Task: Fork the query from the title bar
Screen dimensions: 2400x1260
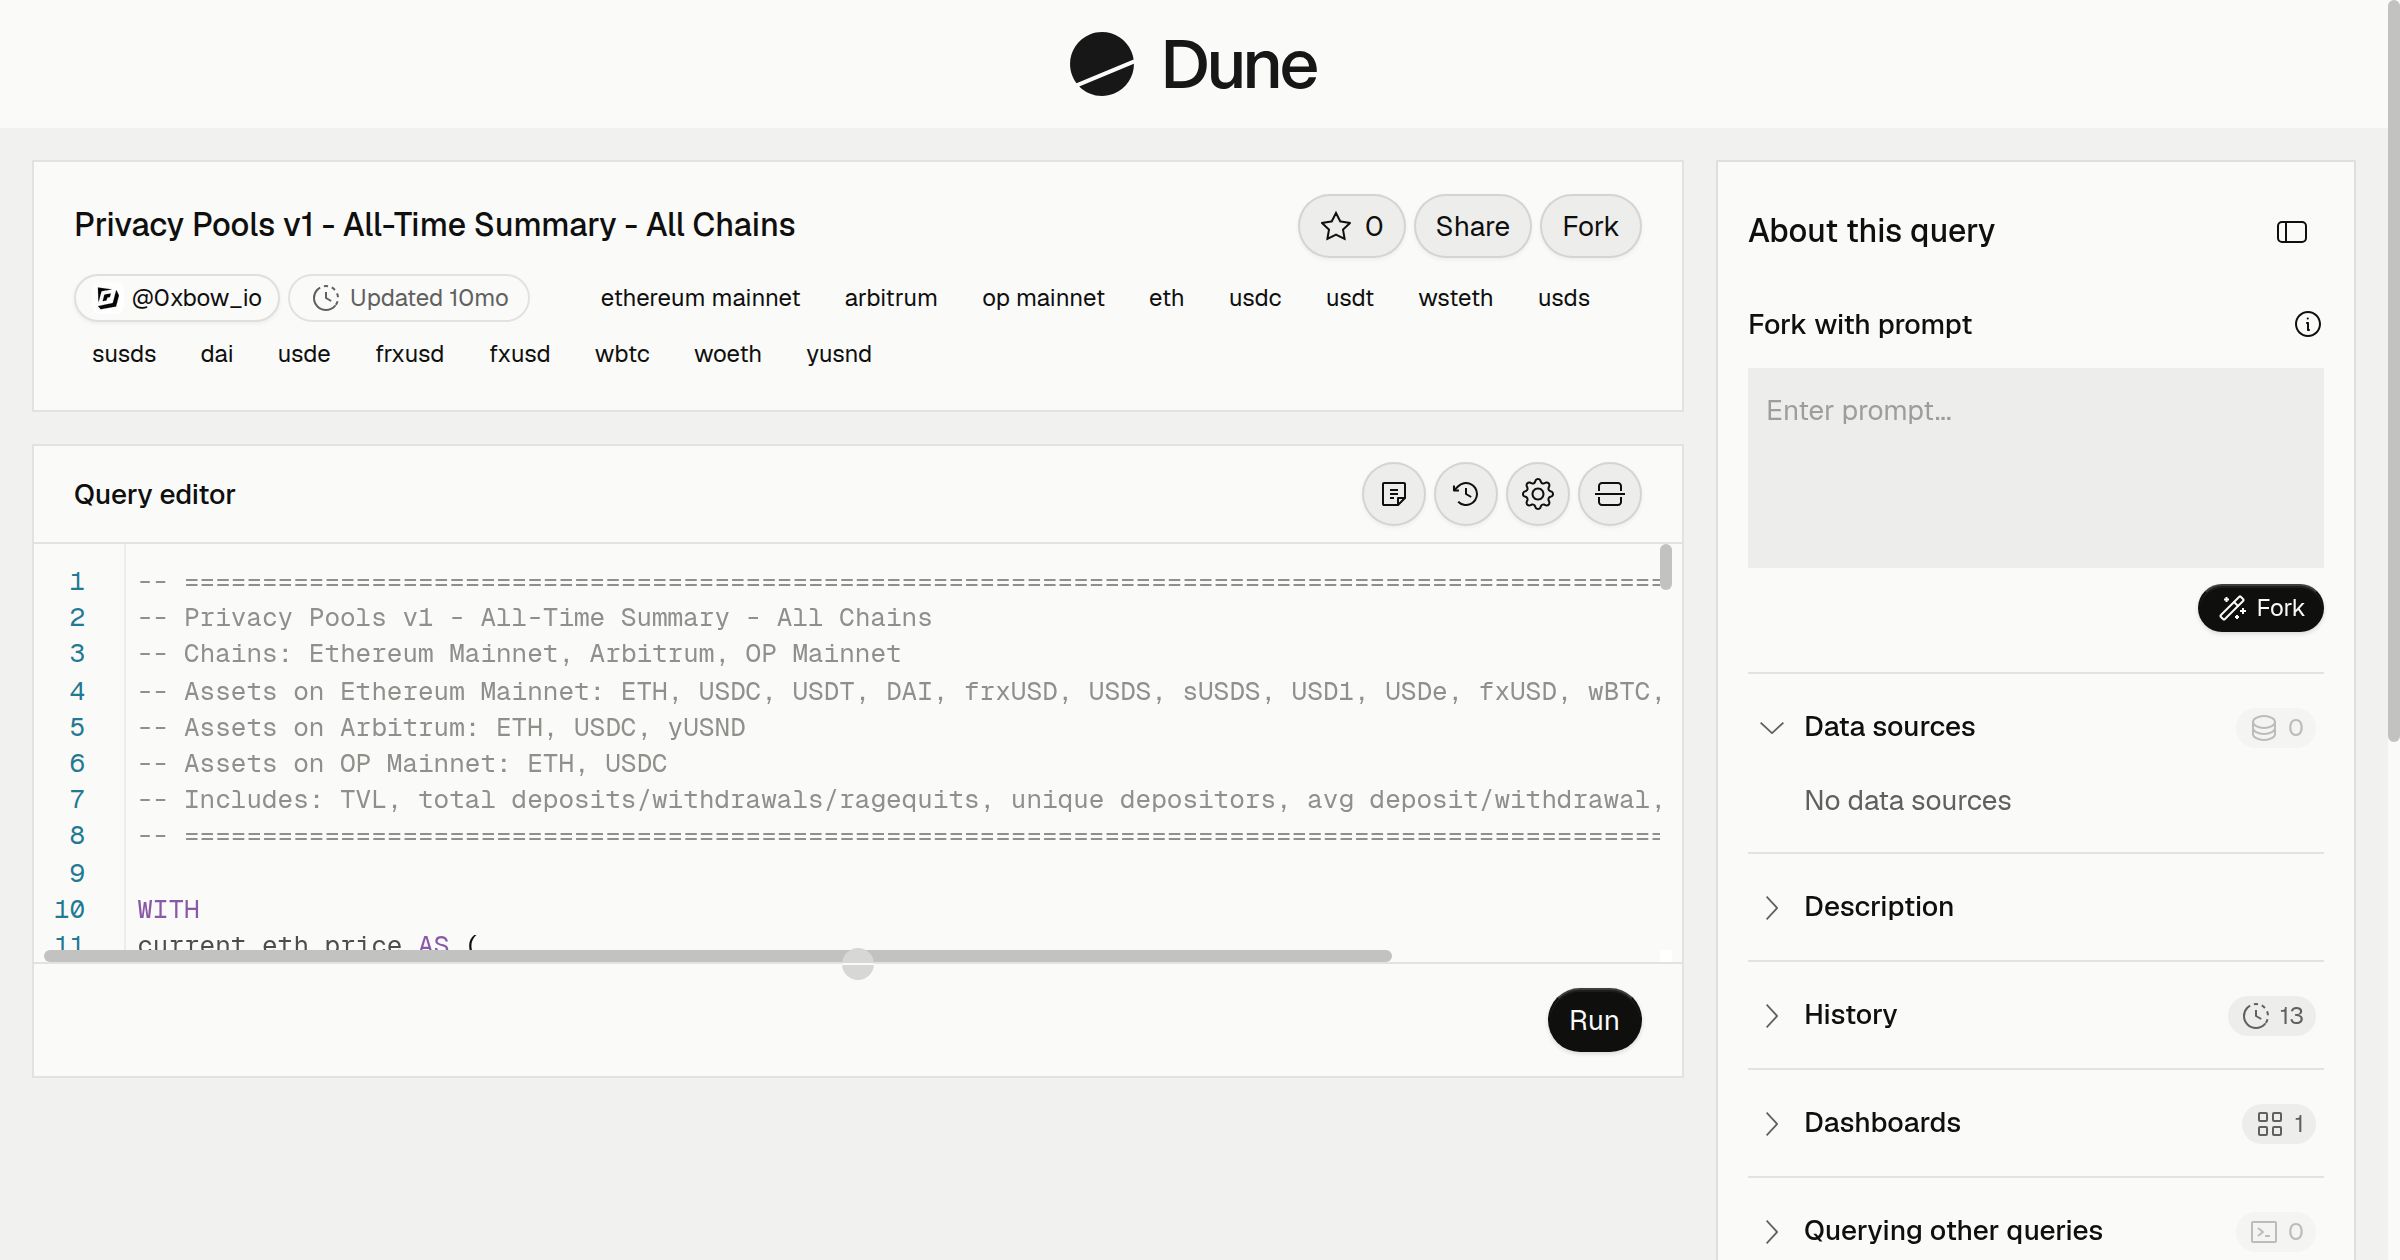Action: [x=1590, y=226]
